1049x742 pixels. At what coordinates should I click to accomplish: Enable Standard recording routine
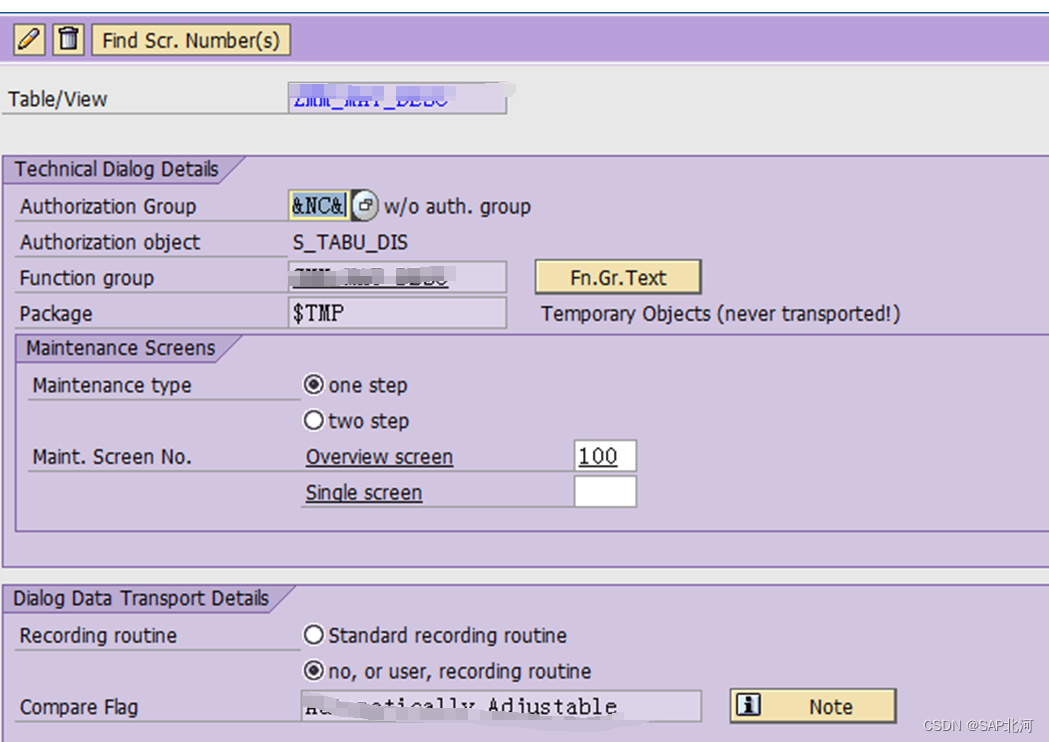click(314, 634)
